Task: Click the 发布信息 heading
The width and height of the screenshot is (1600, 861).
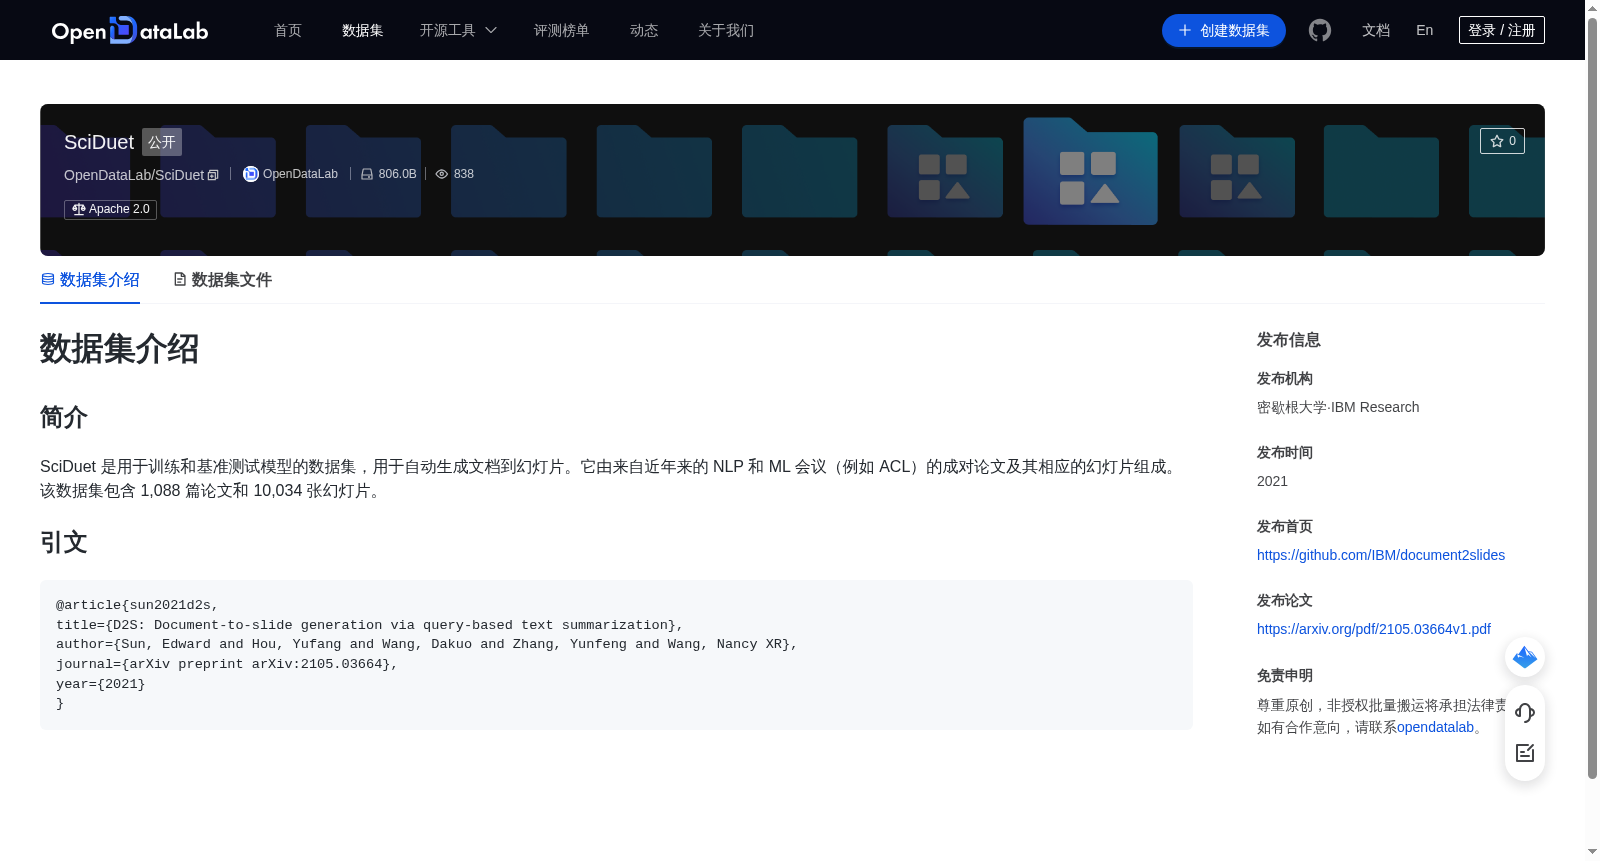Action: pyautogui.click(x=1289, y=340)
